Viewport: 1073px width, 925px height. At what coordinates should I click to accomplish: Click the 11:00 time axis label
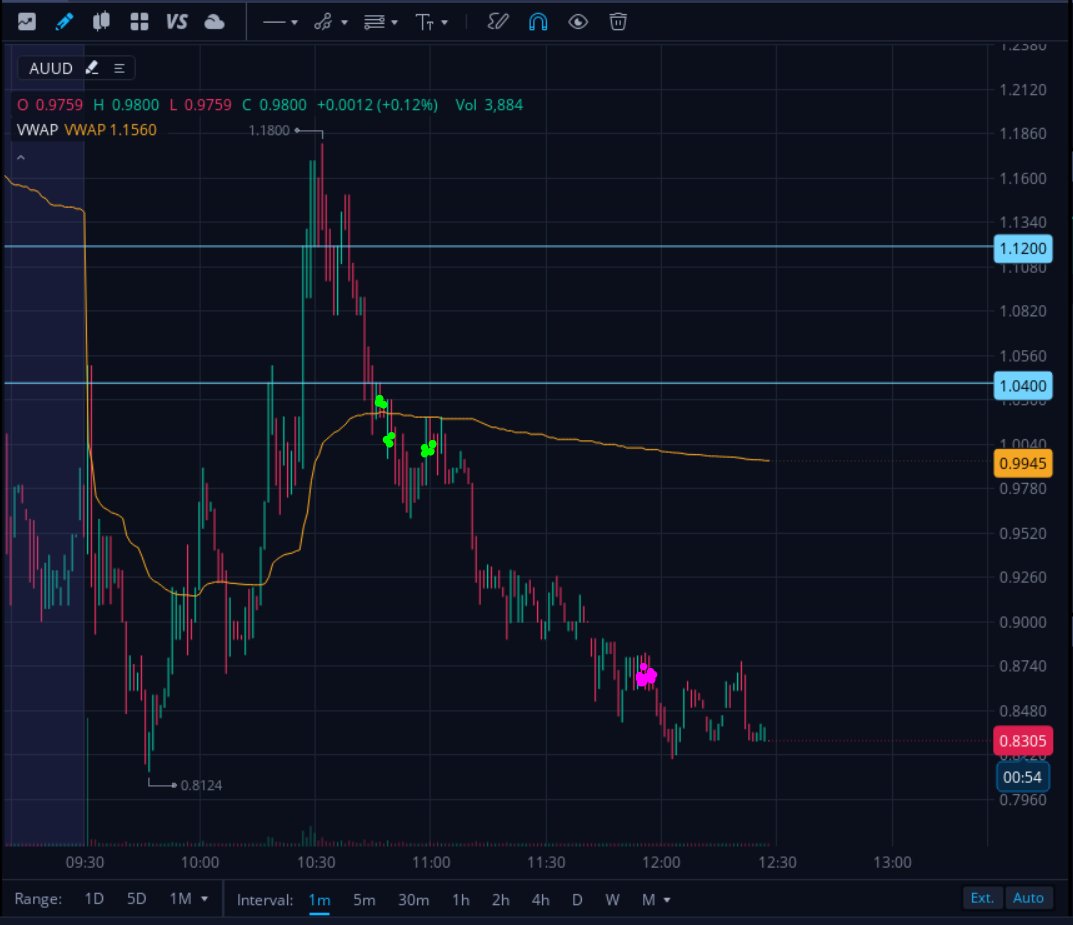click(431, 862)
